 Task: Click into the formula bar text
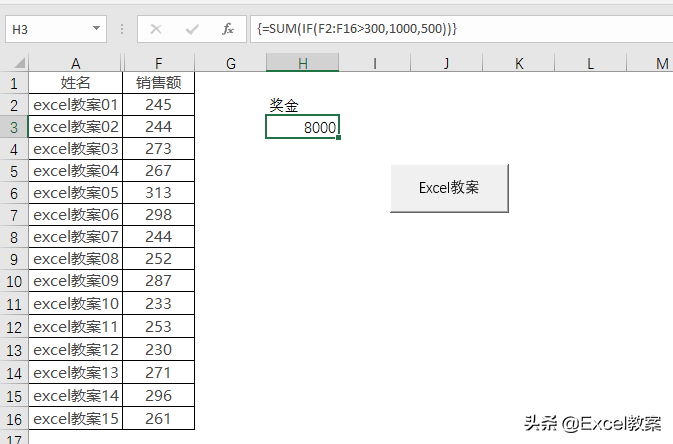coord(357,29)
